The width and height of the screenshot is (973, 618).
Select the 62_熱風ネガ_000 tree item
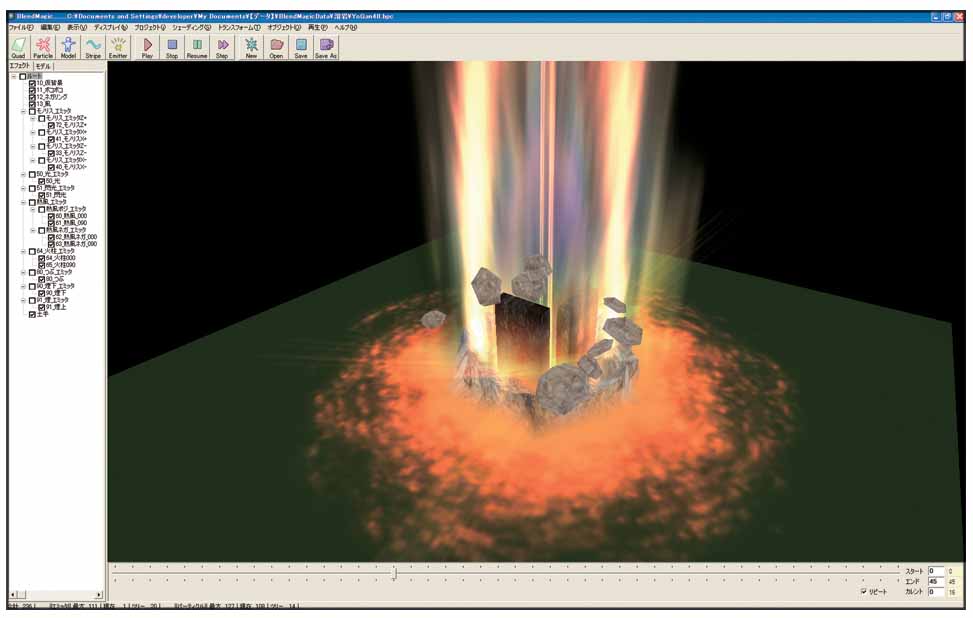[x=76, y=237]
